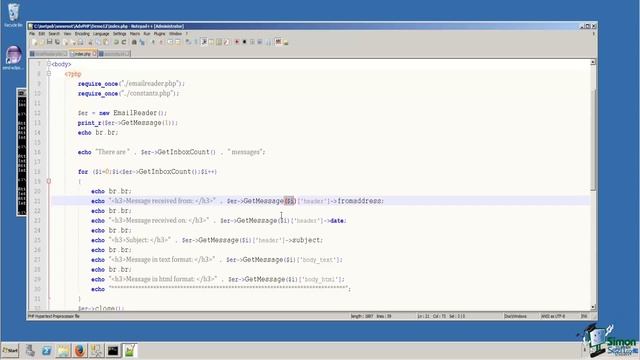Click the Print toolbar icon
The height and width of the screenshot is (360, 640).
(x=80, y=42)
